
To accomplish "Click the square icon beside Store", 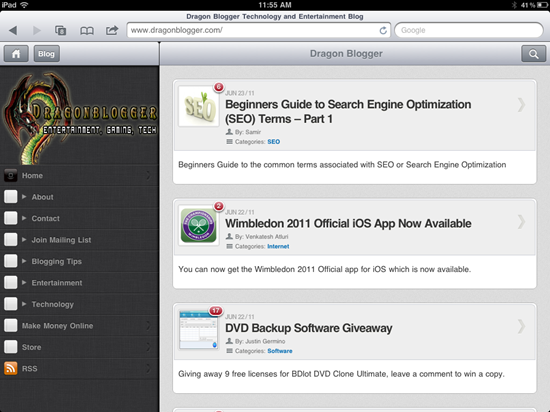I will point(11,347).
